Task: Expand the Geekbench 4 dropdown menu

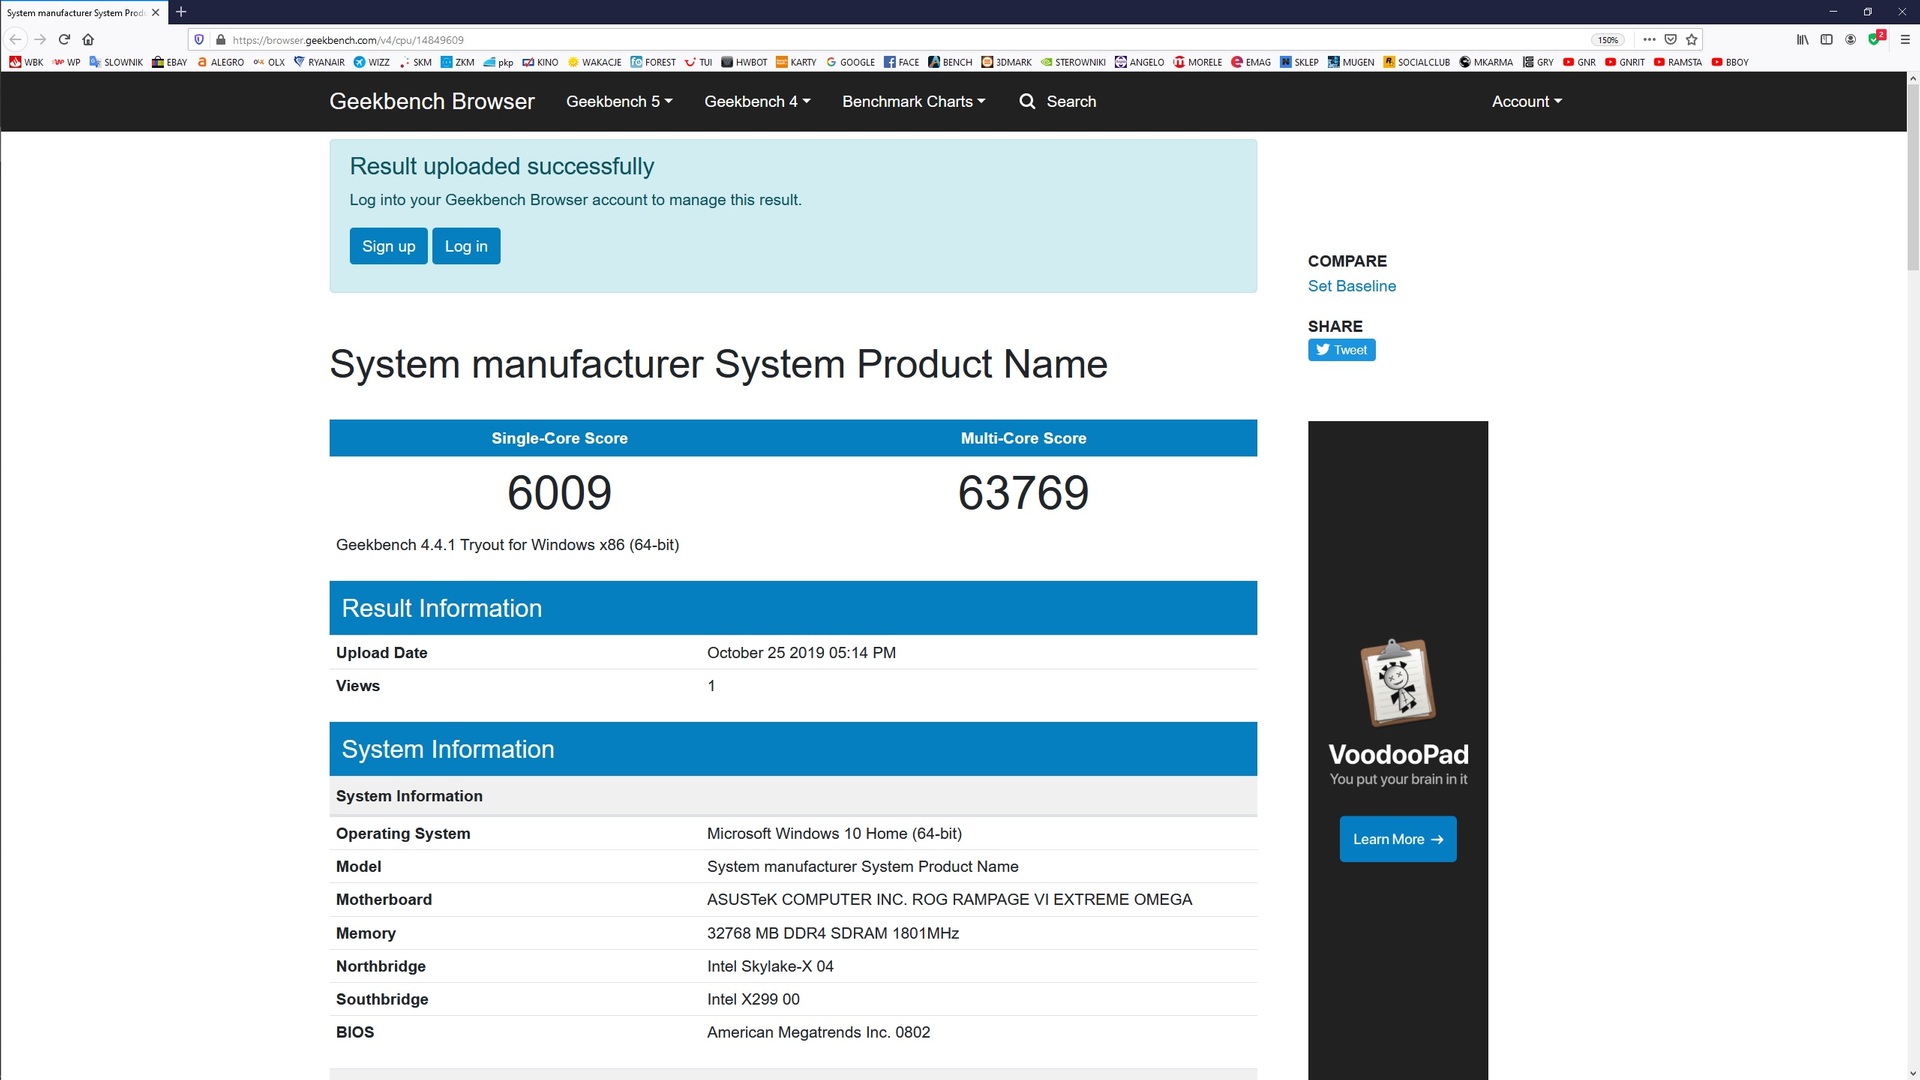Action: pyautogui.click(x=757, y=102)
